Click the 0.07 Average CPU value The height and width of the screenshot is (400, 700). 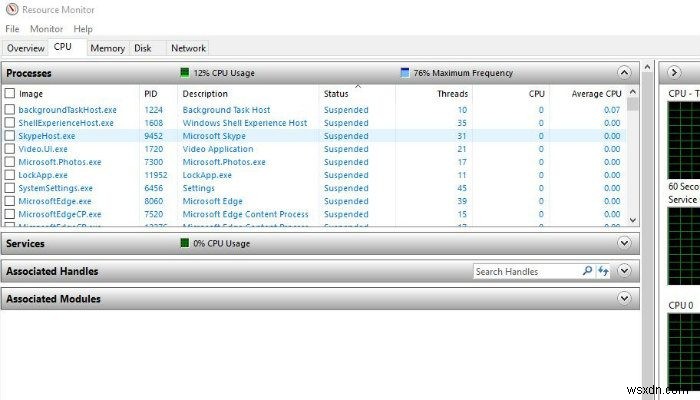[612, 110]
